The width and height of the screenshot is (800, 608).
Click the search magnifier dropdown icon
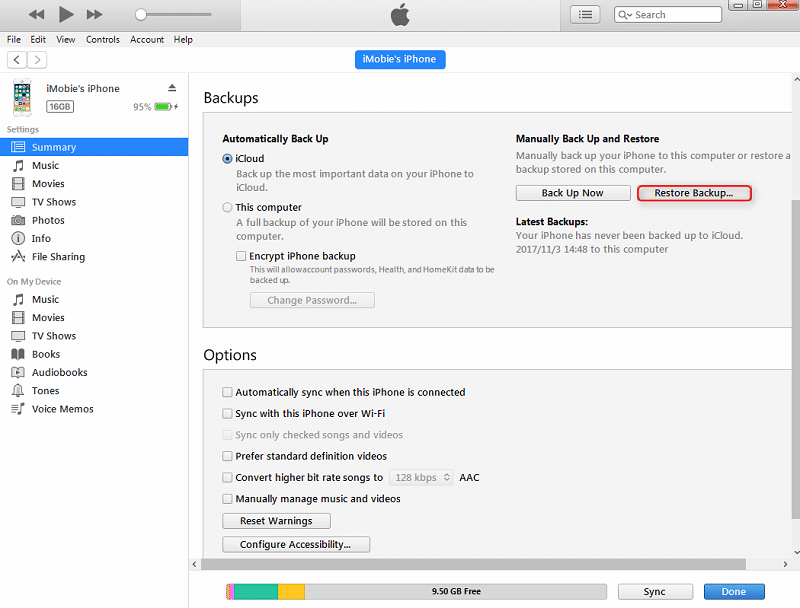(x=625, y=15)
